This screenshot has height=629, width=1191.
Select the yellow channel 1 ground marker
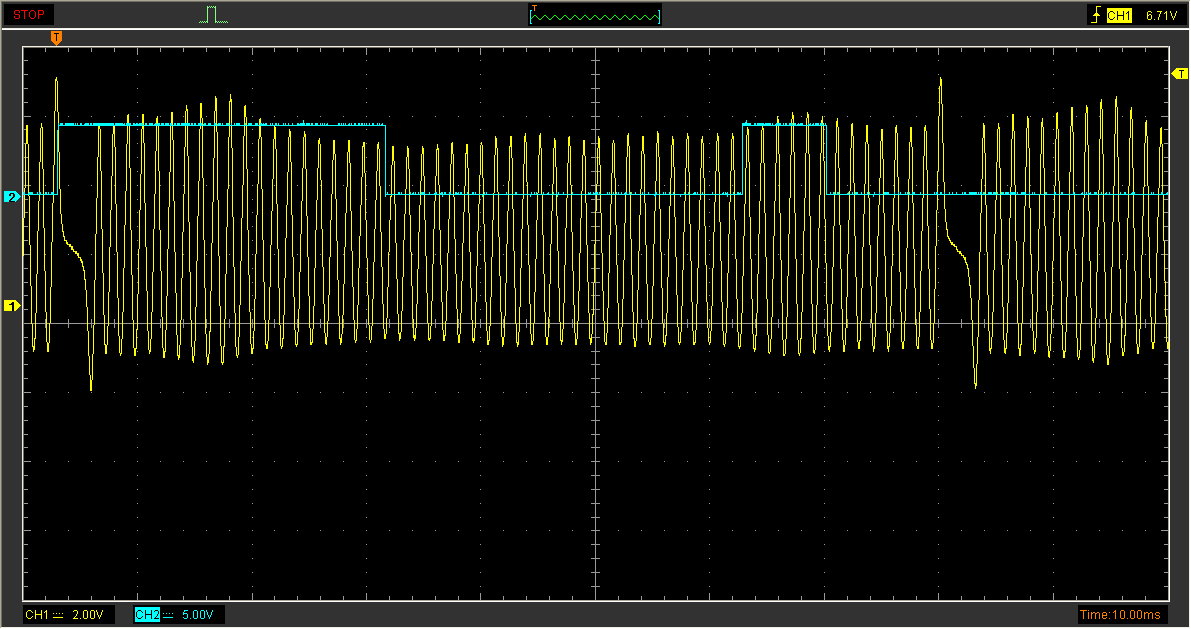point(11,305)
